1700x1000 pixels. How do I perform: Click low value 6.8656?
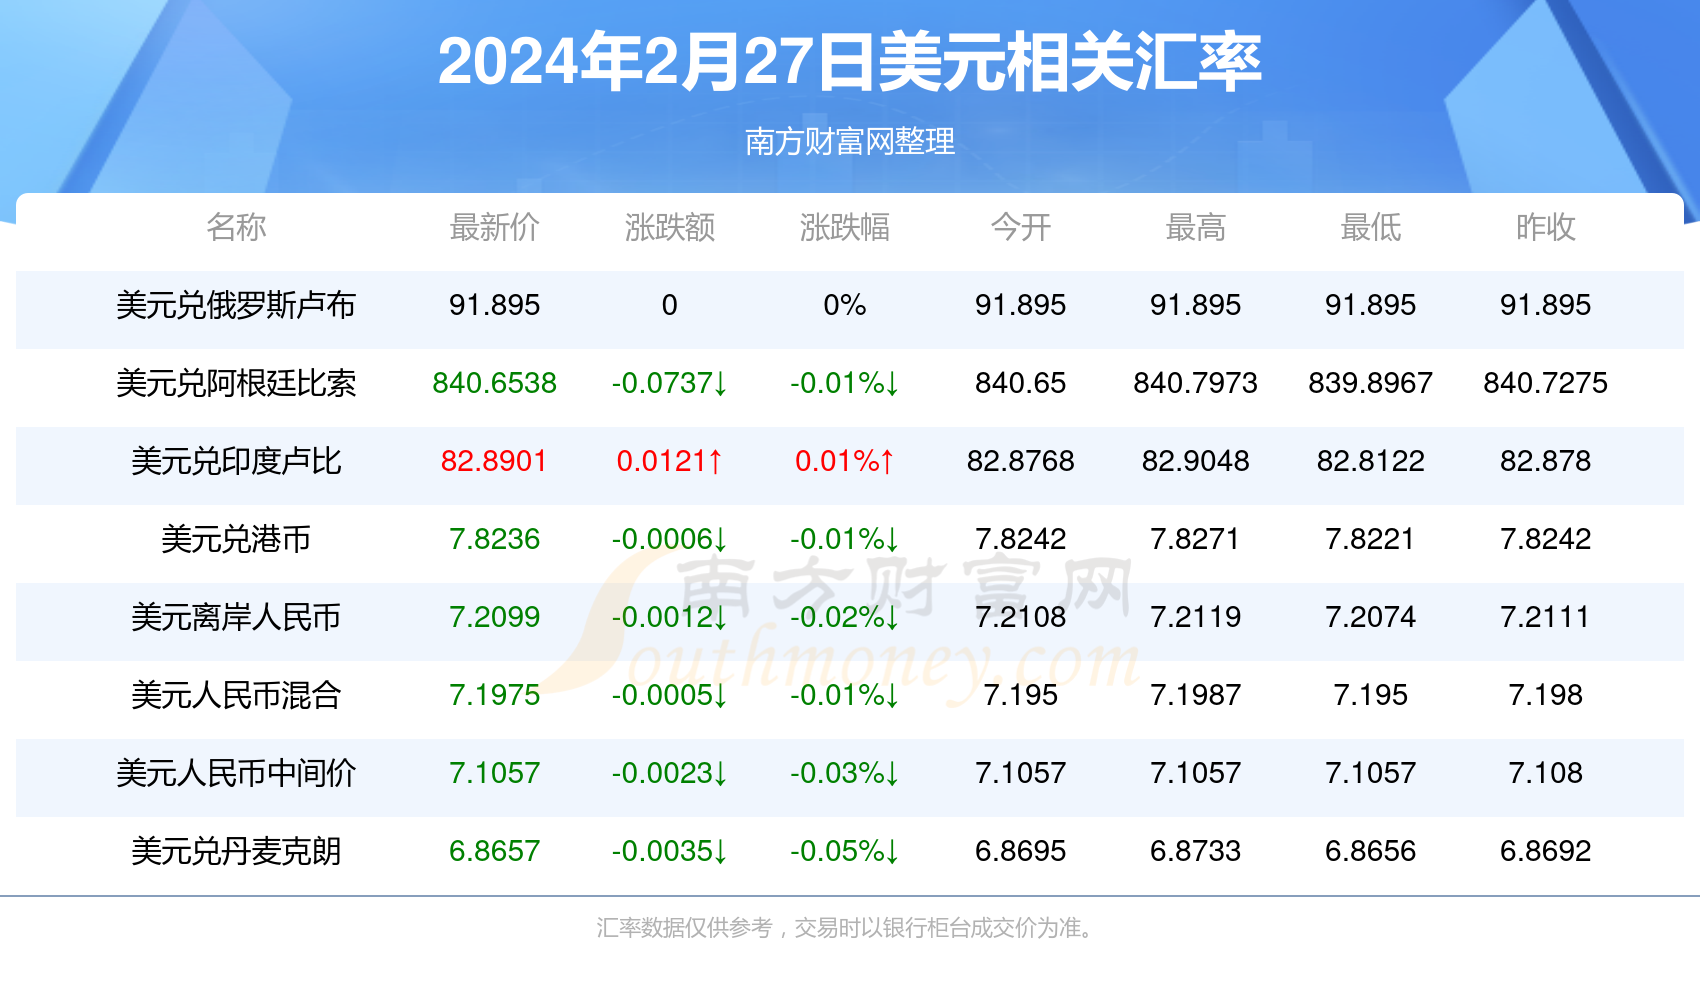tap(1370, 851)
